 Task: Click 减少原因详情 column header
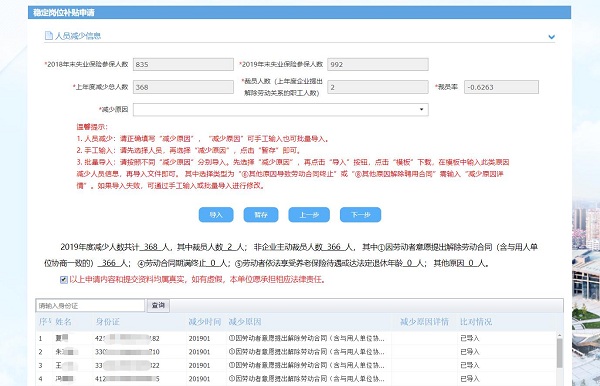424,322
